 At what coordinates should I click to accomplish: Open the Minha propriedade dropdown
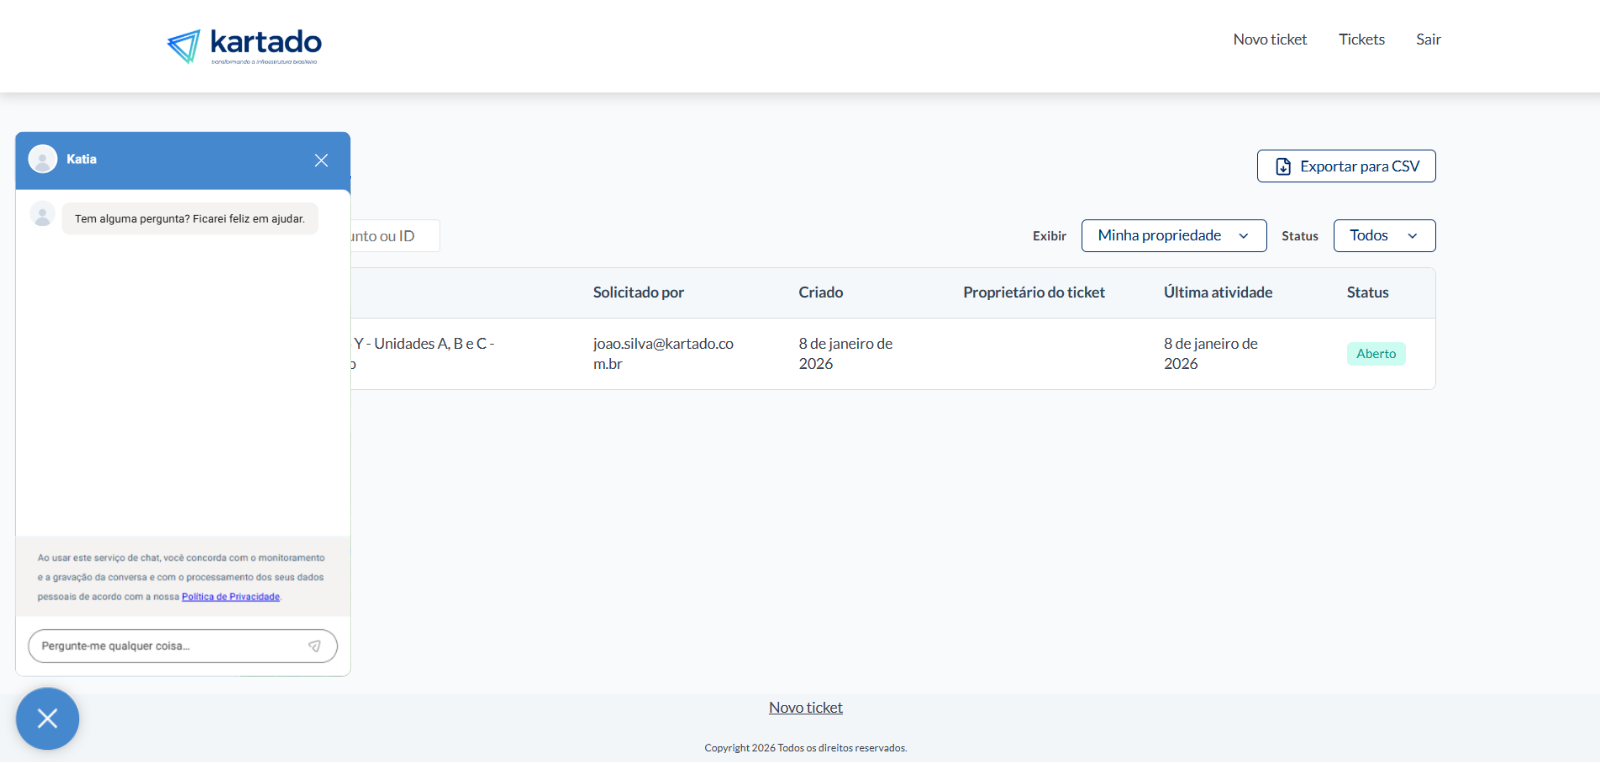1173,236
